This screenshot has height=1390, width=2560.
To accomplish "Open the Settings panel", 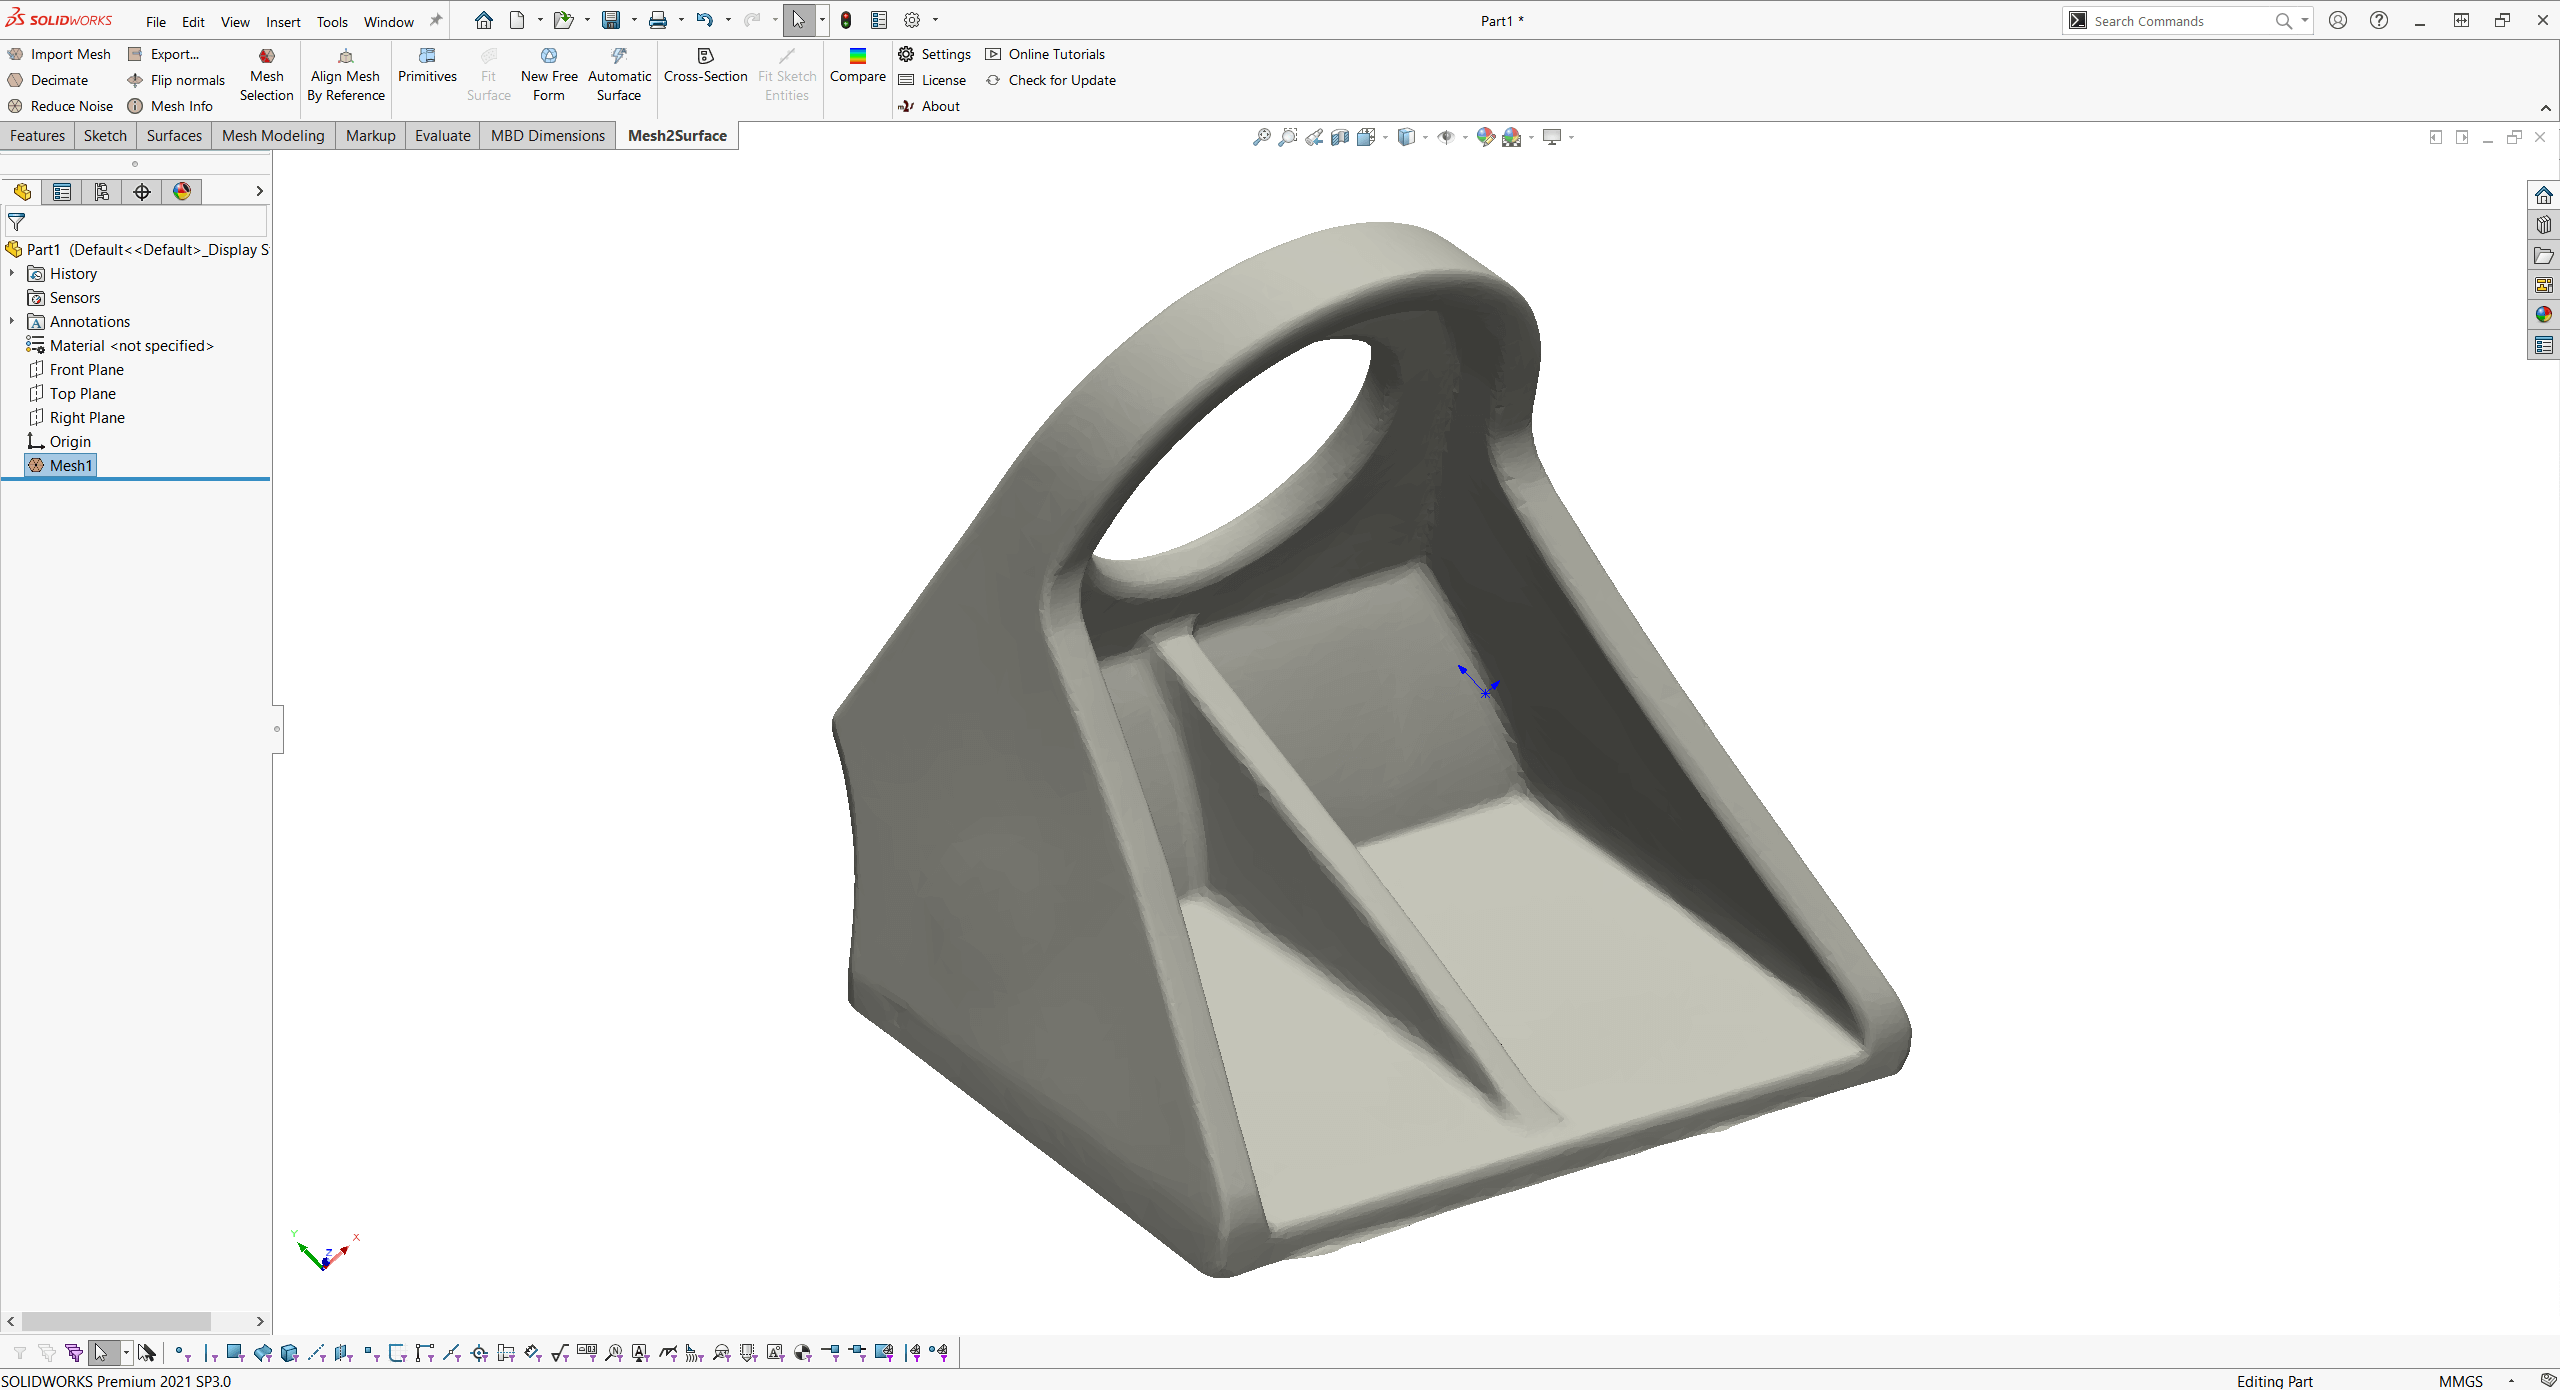I will tap(945, 53).
